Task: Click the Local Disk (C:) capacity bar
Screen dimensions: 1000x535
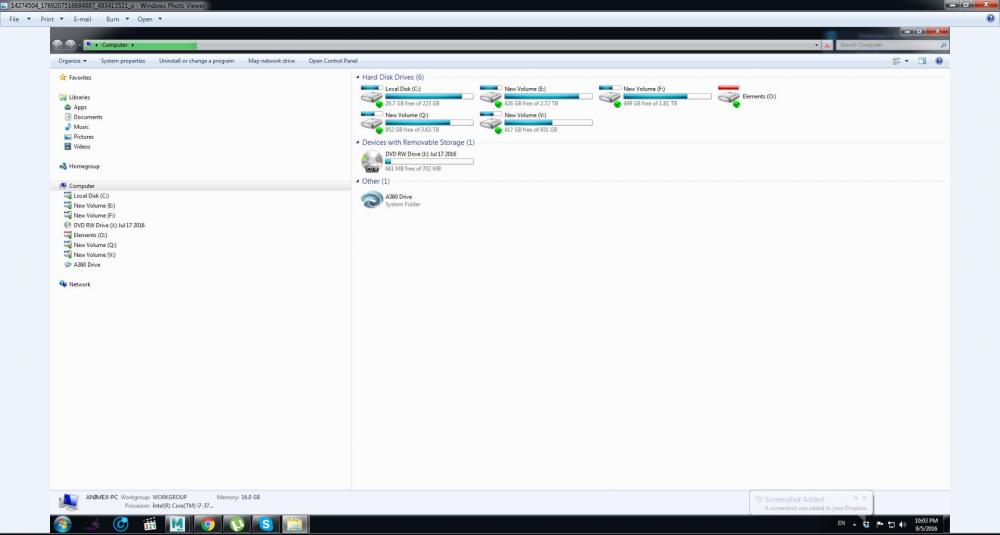Action: (x=429, y=96)
